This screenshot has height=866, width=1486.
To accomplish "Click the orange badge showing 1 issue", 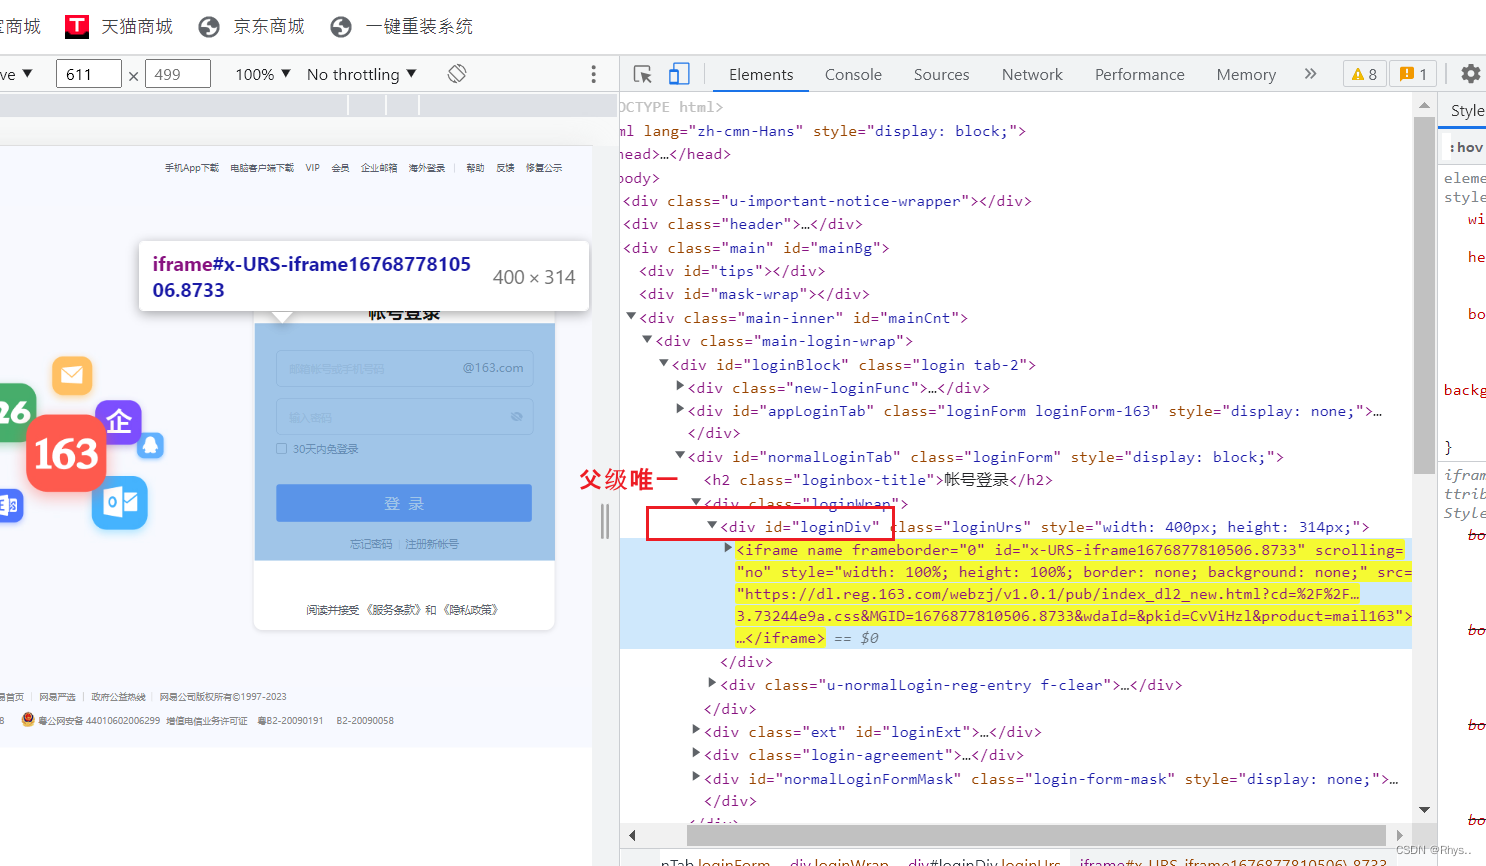I will tap(1412, 73).
